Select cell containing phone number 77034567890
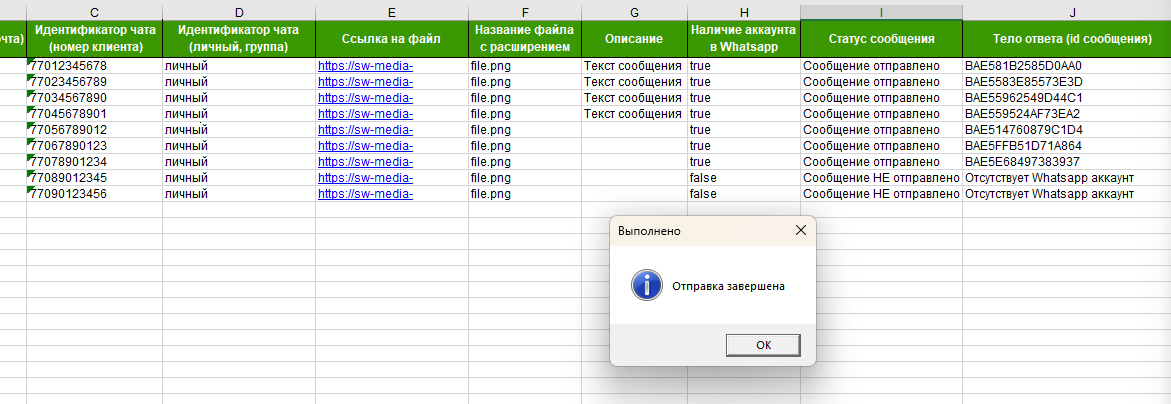 70,98
